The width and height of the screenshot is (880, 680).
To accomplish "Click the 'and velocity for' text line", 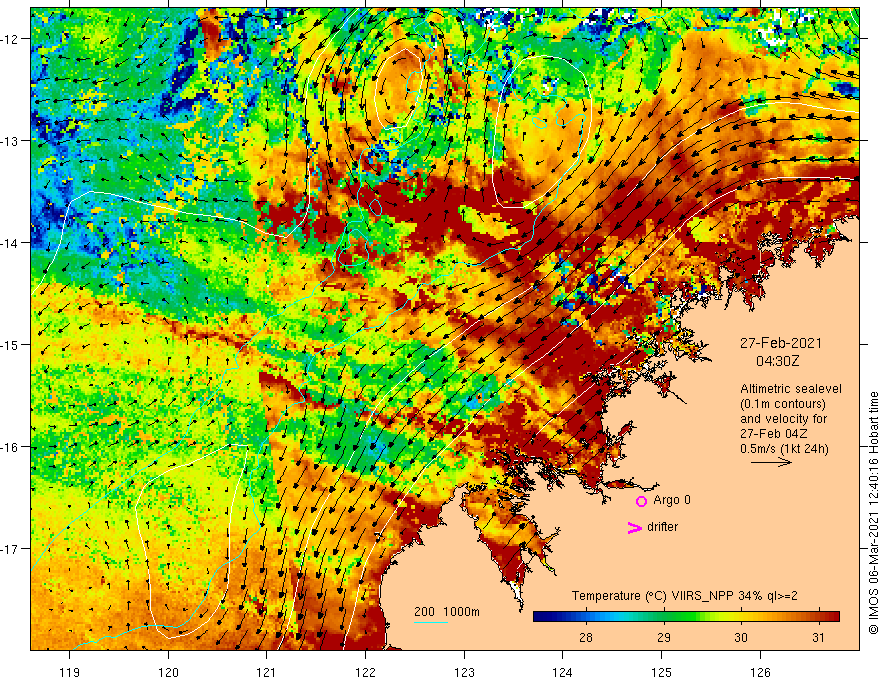I will click(x=783, y=419).
